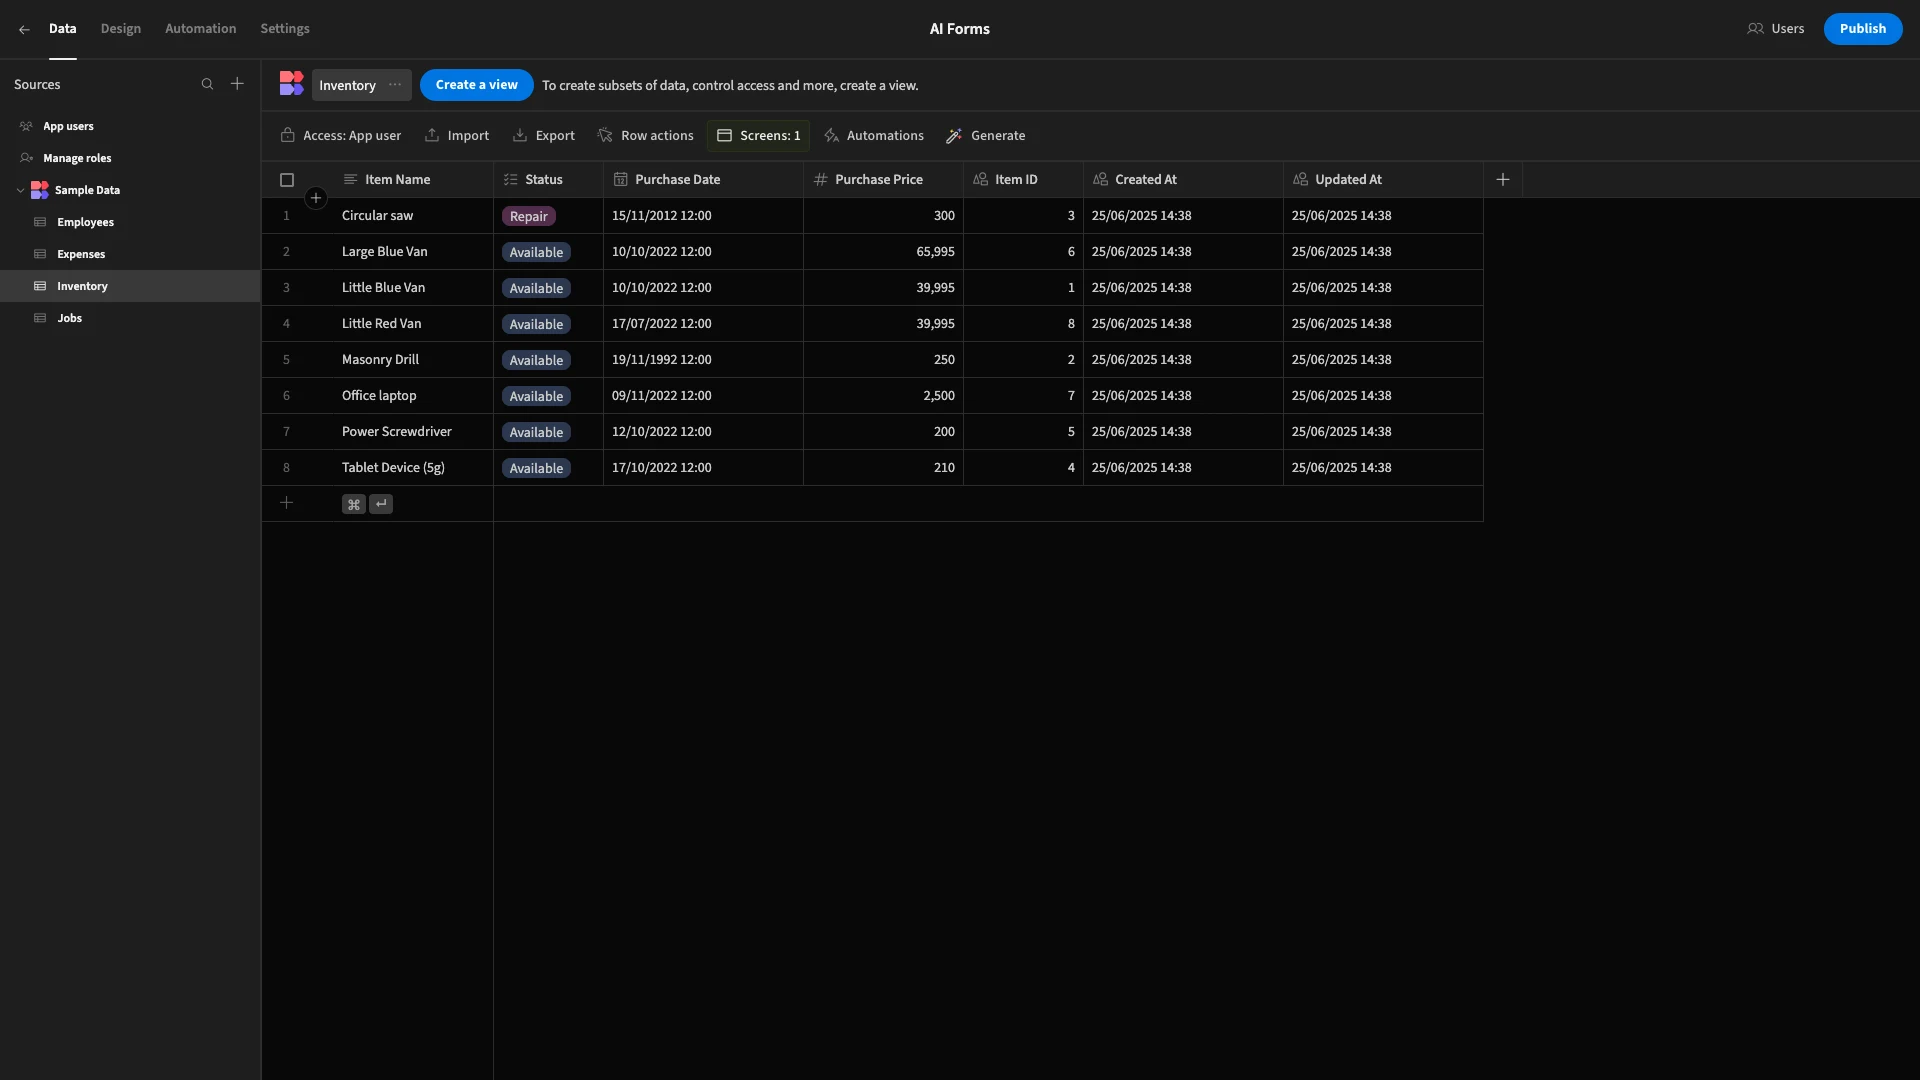Select the 65,995 price cell

[x=883, y=252]
